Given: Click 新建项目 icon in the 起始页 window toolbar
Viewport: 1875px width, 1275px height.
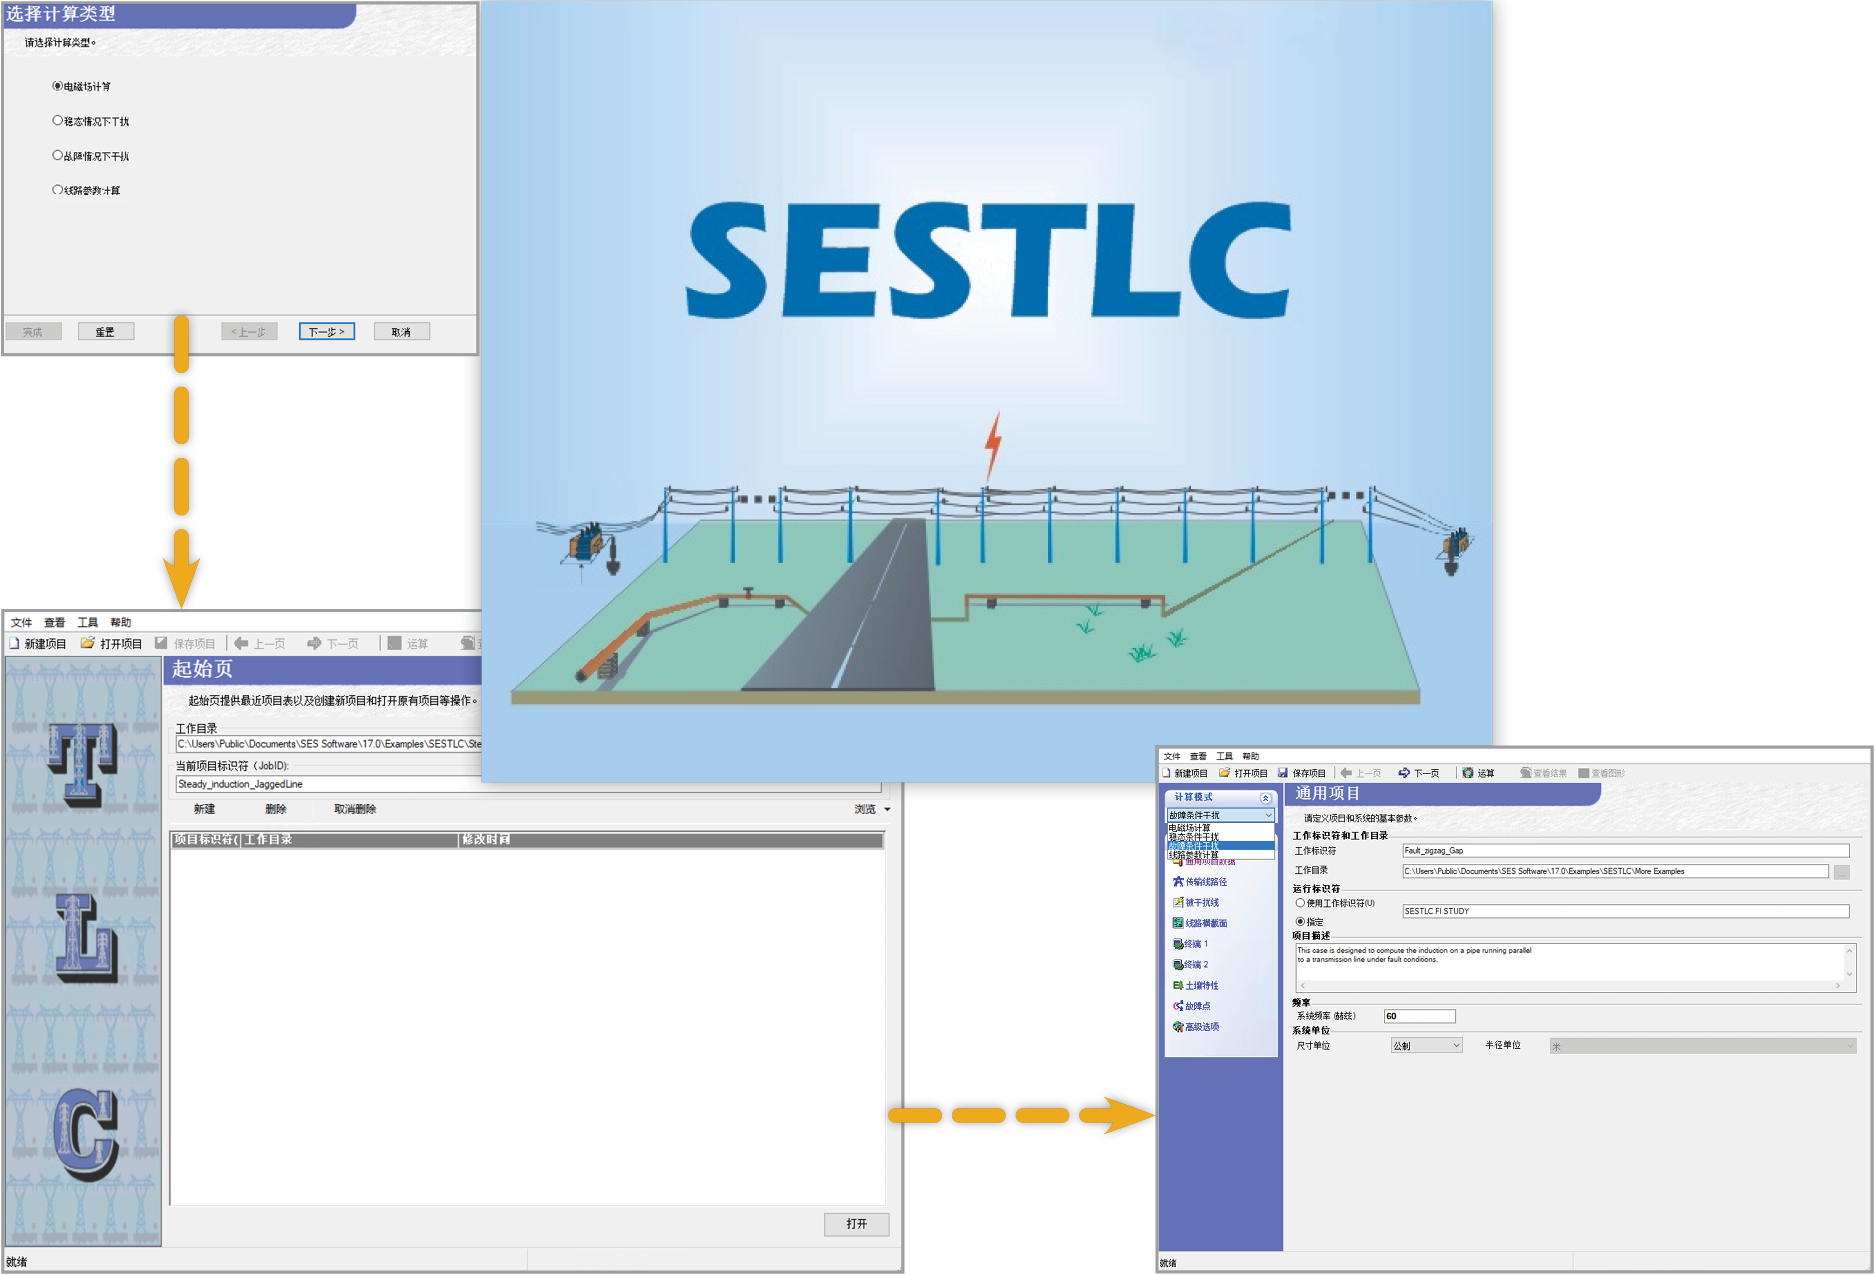Looking at the screenshot, I should 15,643.
